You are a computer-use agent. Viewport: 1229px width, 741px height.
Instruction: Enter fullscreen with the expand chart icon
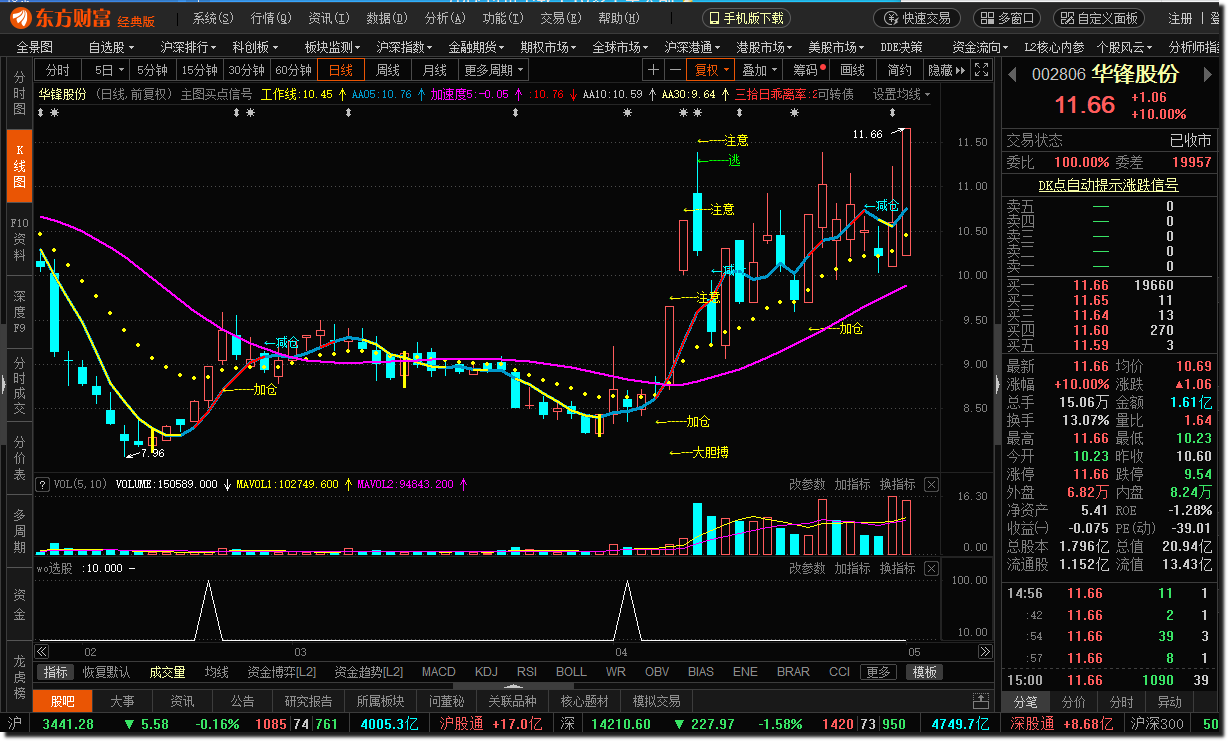coord(982,70)
